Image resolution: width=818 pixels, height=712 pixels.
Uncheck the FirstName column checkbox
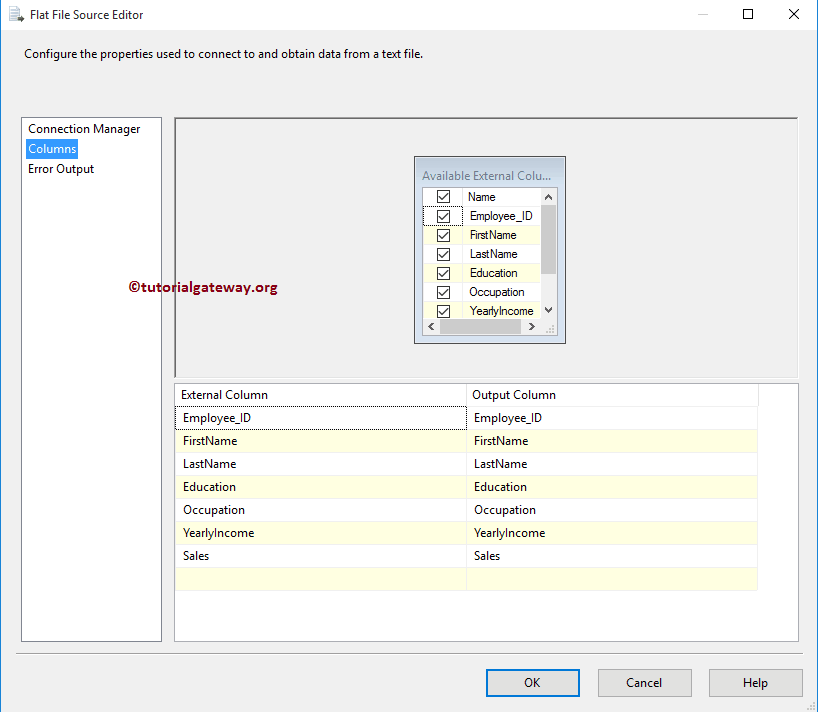point(443,235)
